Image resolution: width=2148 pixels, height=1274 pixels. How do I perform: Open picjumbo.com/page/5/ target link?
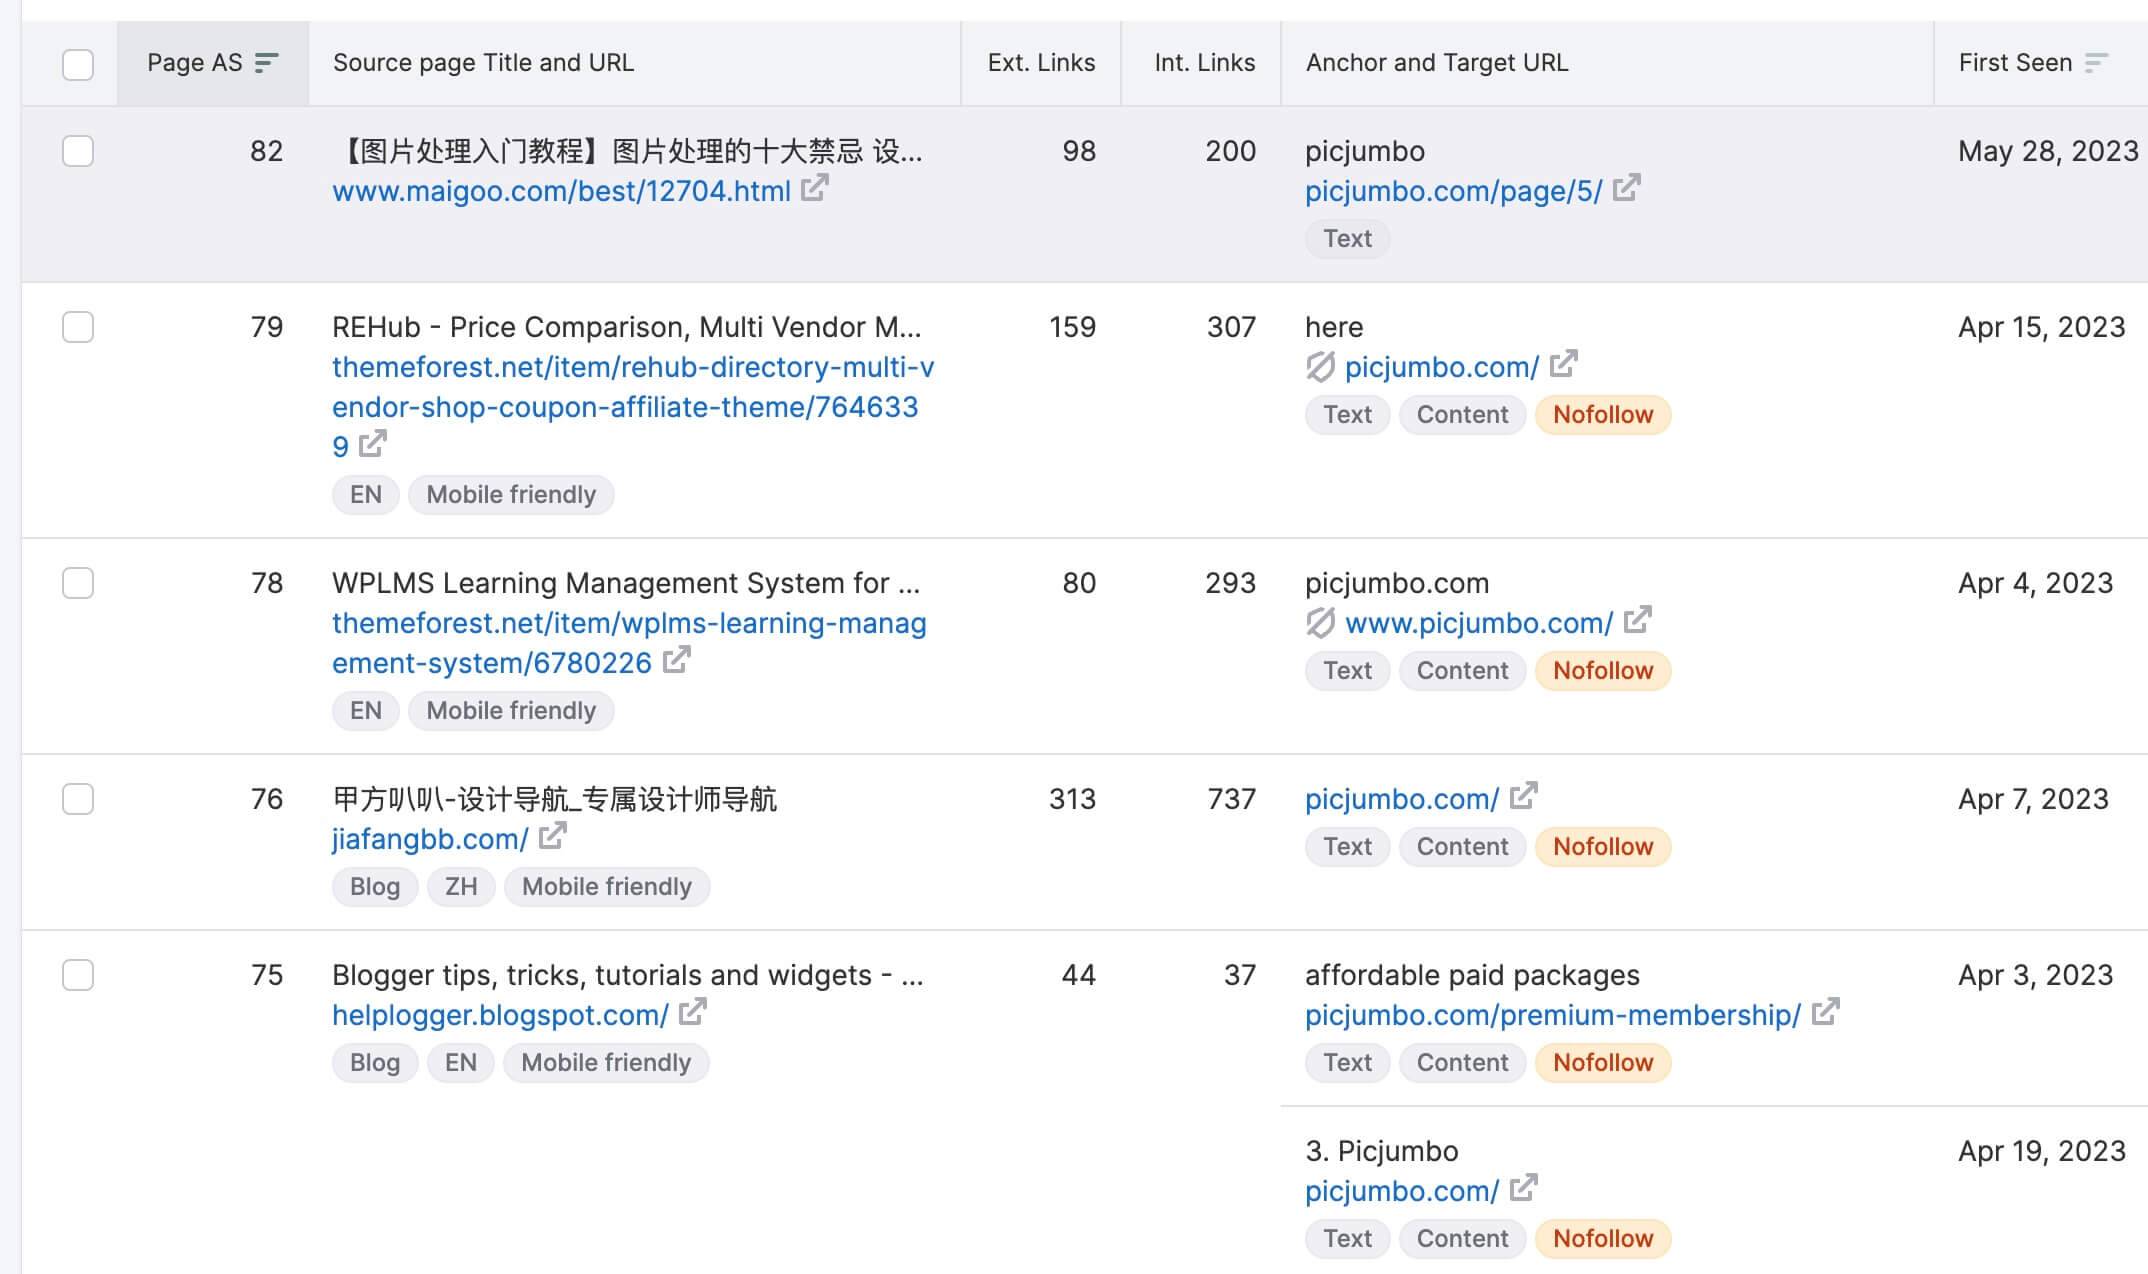coord(1454,191)
